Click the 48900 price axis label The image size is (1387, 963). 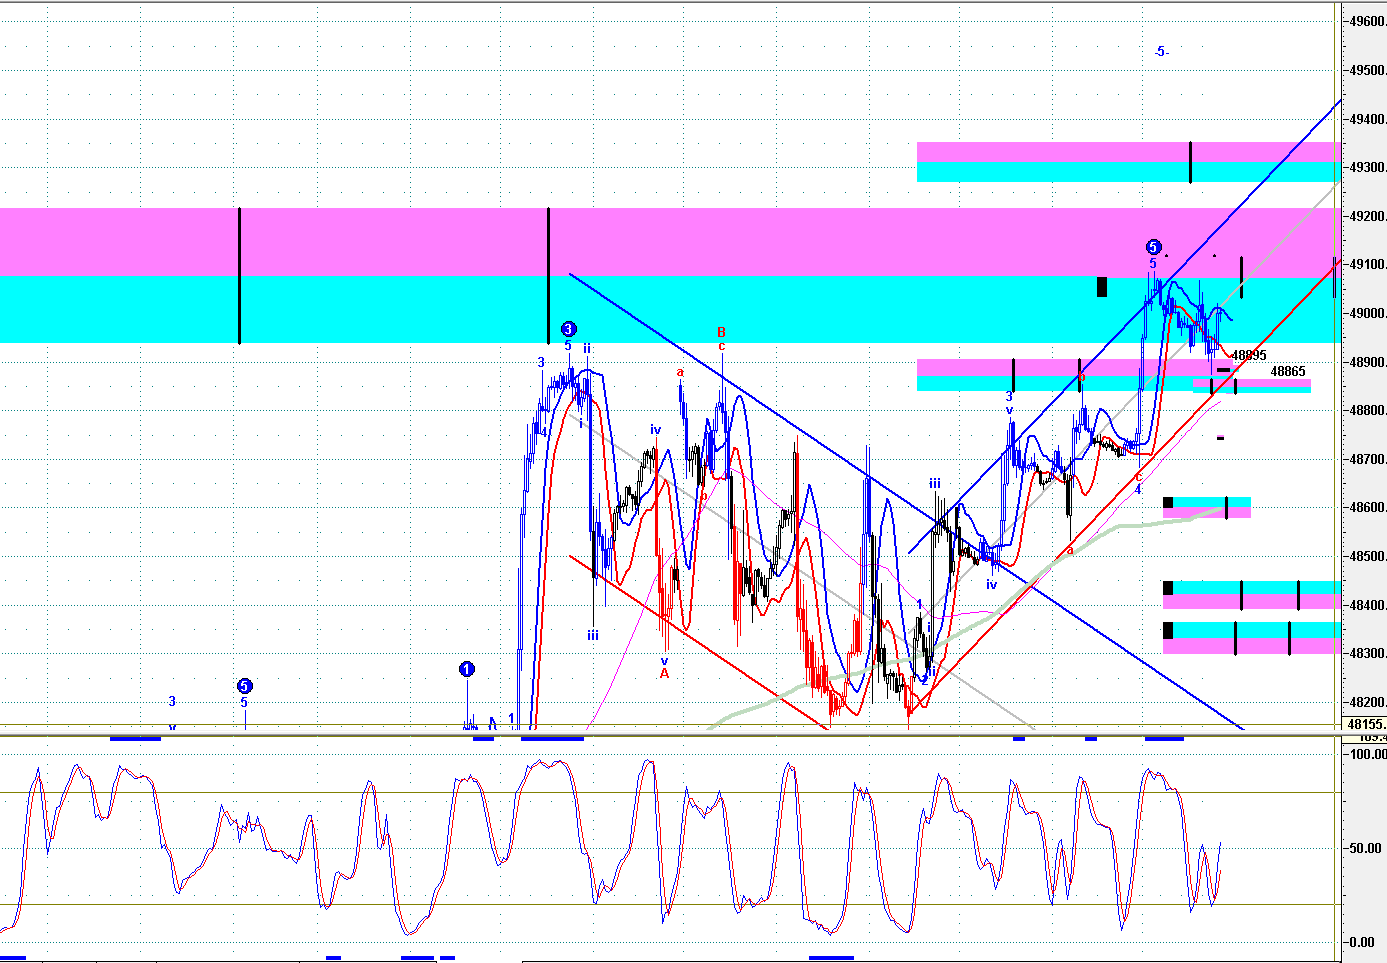pos(1367,363)
